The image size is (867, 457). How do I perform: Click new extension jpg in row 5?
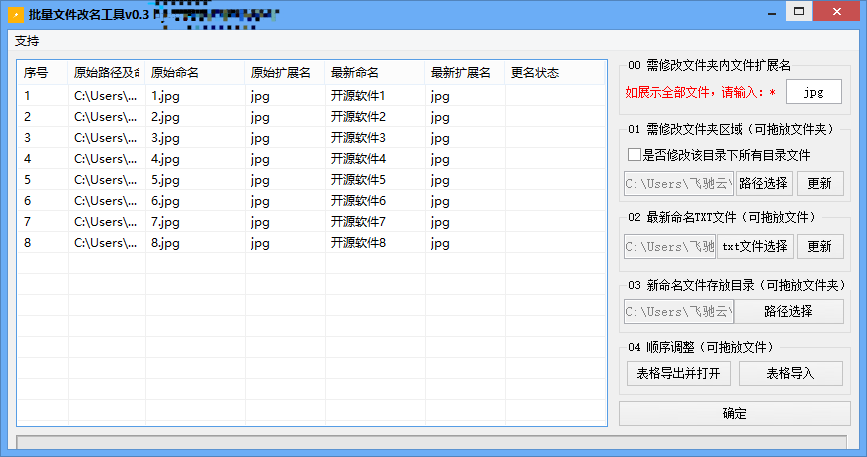(x=465, y=180)
